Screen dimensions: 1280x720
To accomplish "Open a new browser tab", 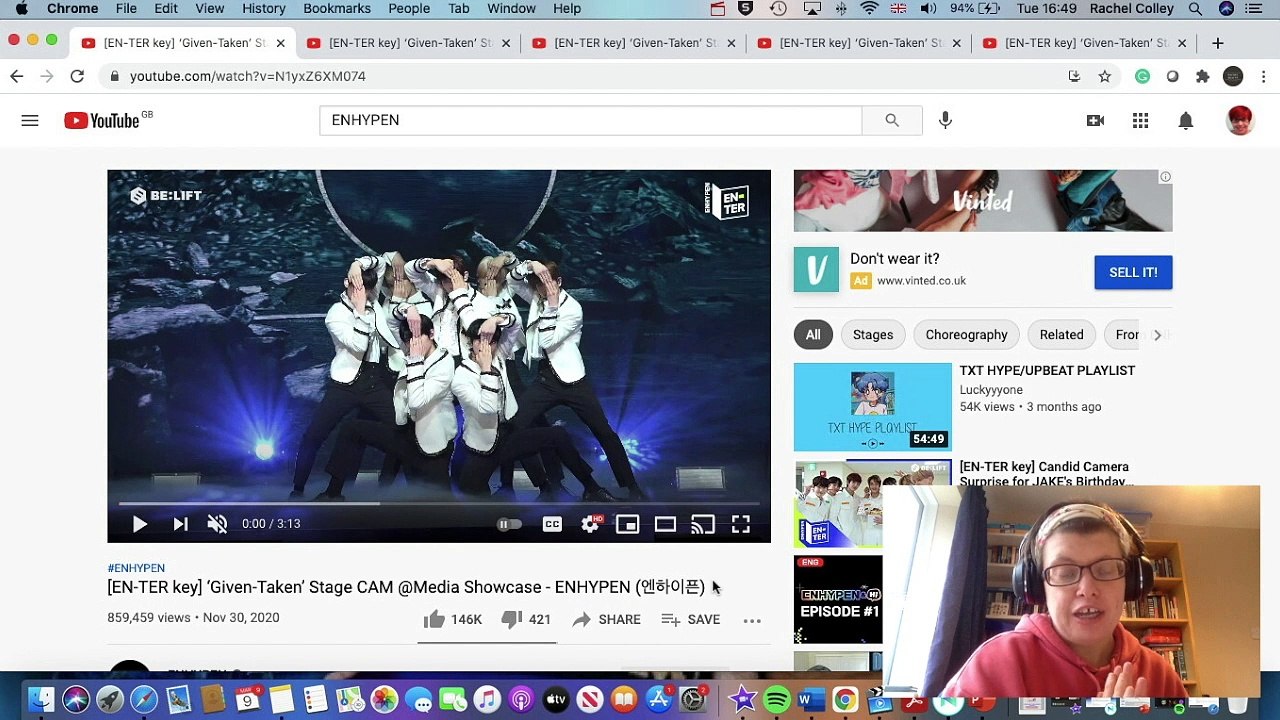I will (1217, 43).
